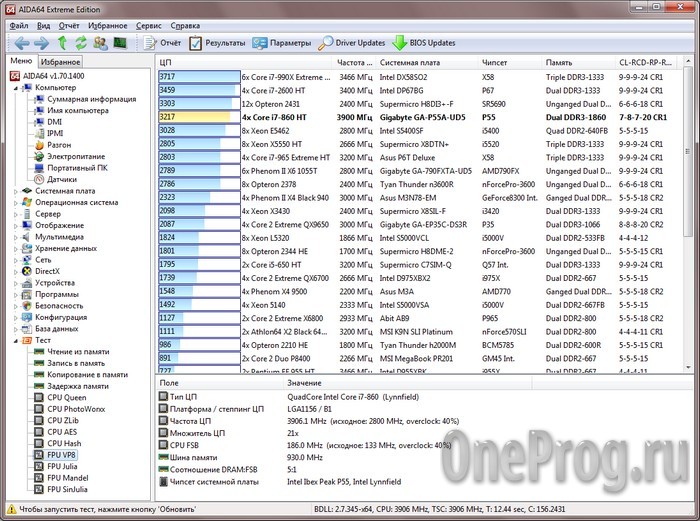Screen dimensions: 700x521
Task: Sort by Чипсет column header
Action: pyautogui.click(x=510, y=63)
